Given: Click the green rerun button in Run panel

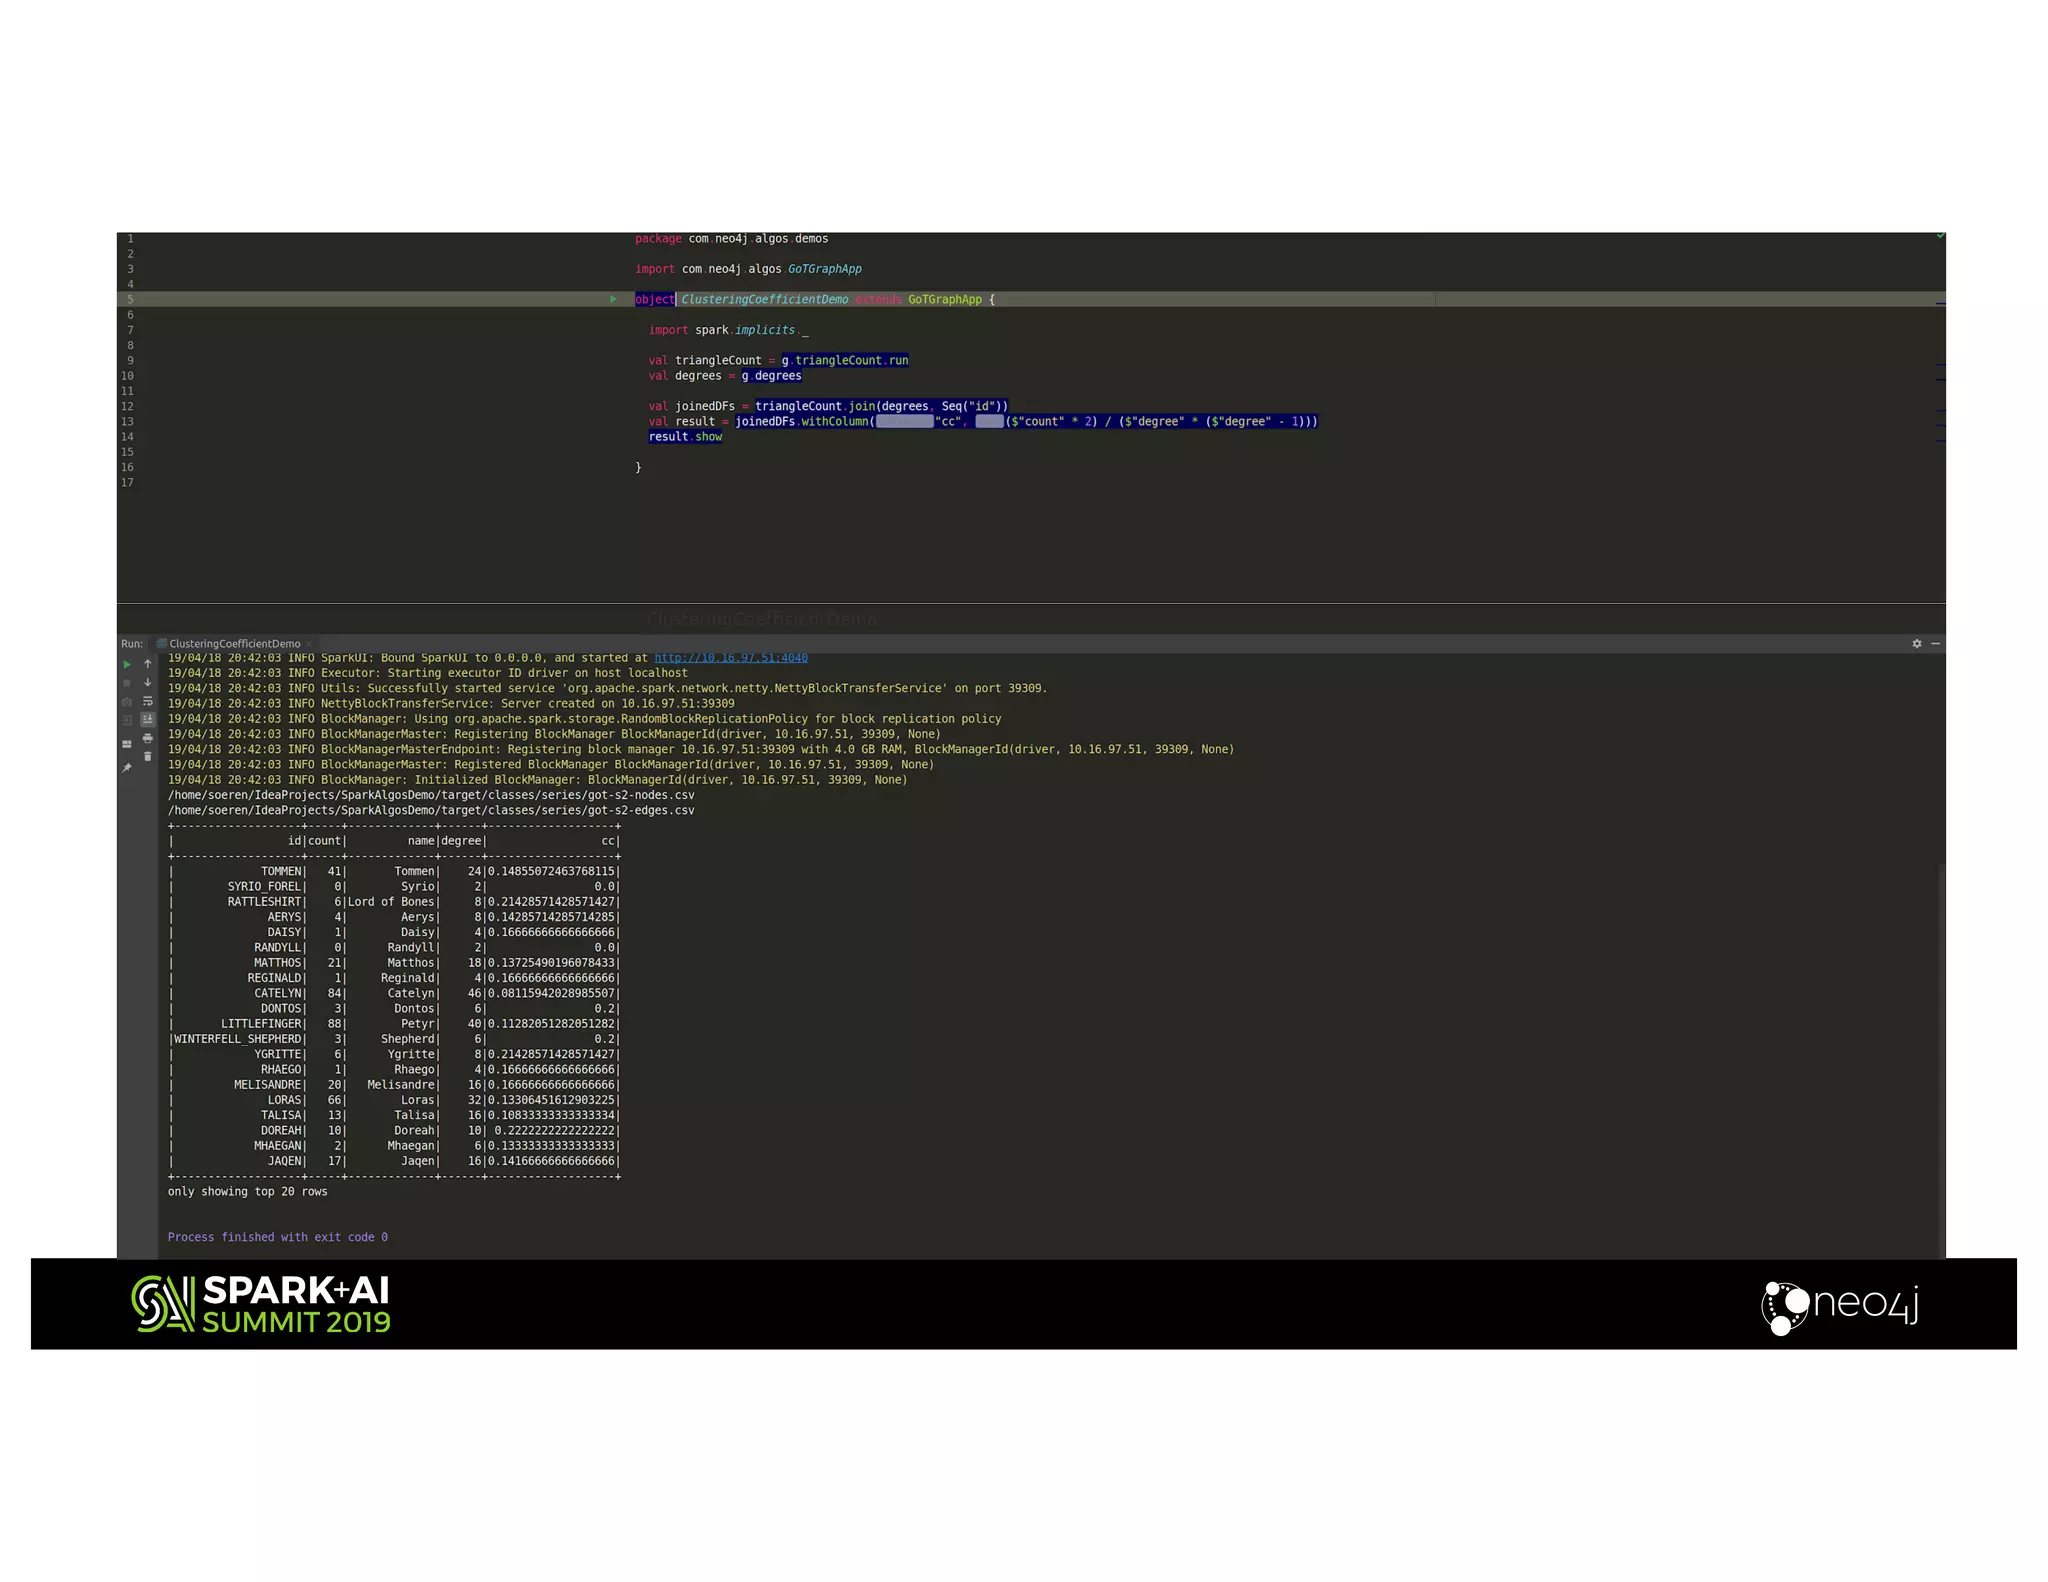Looking at the screenshot, I should [127, 664].
